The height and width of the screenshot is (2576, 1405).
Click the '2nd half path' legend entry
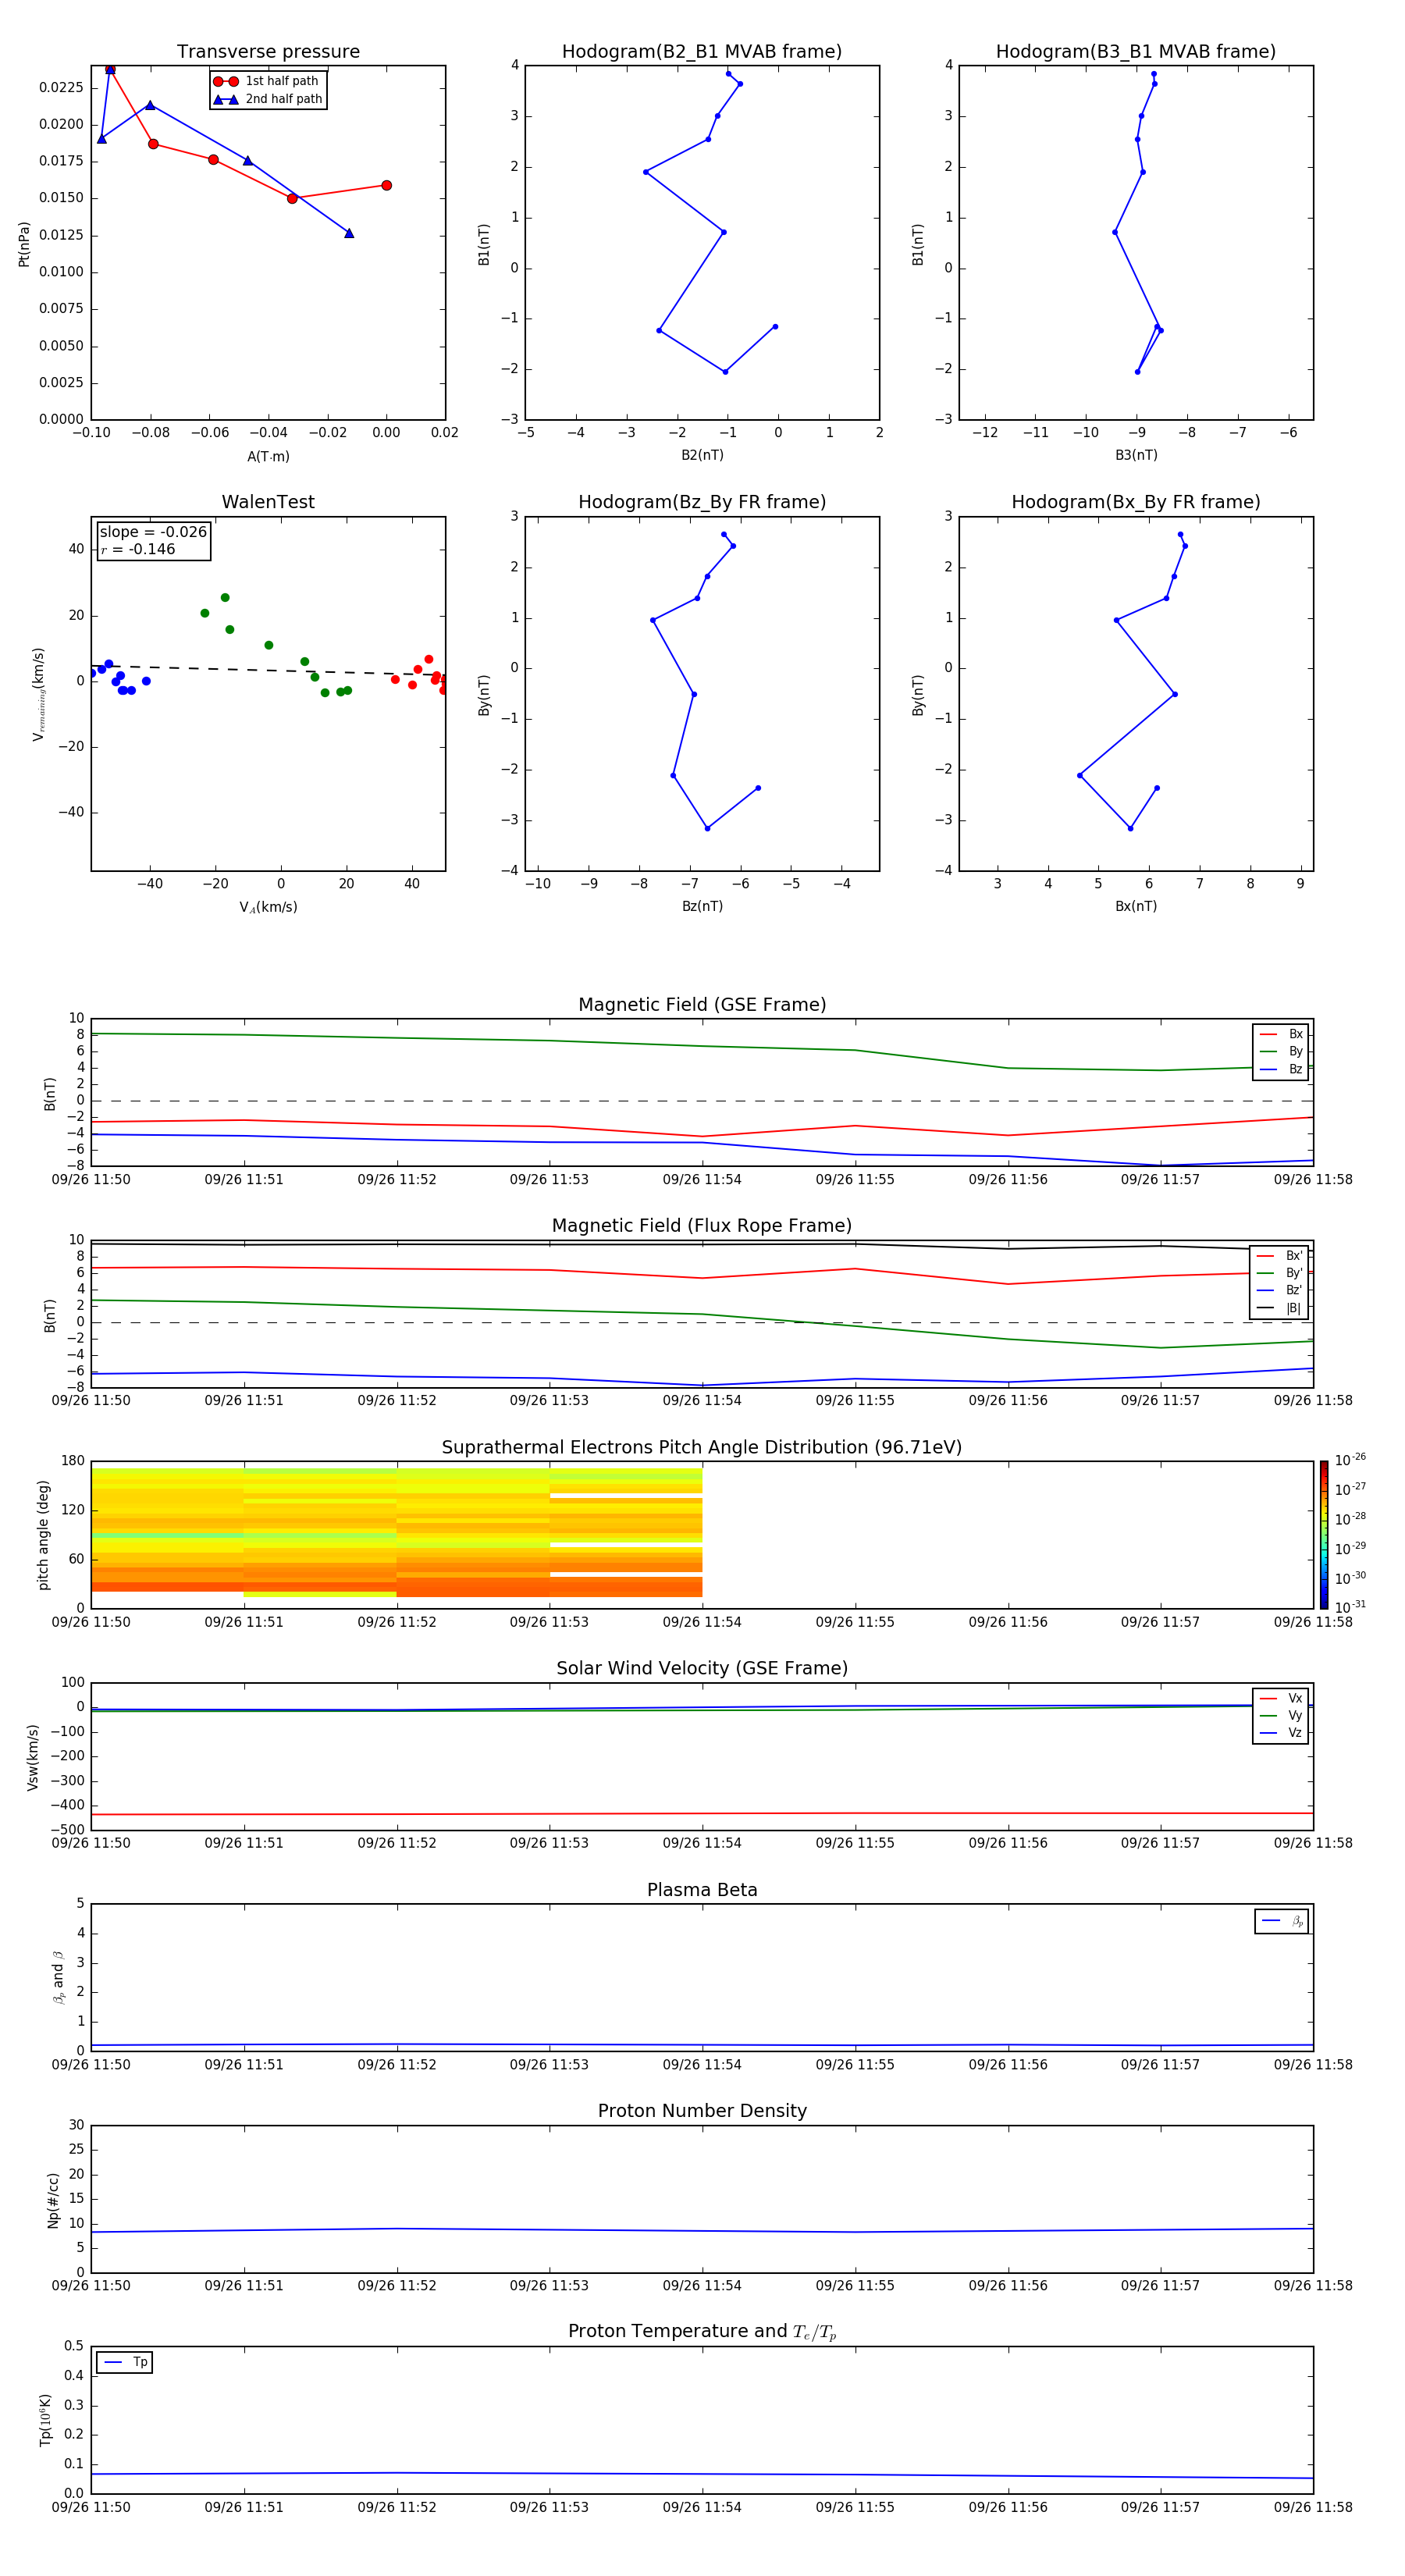coord(268,99)
